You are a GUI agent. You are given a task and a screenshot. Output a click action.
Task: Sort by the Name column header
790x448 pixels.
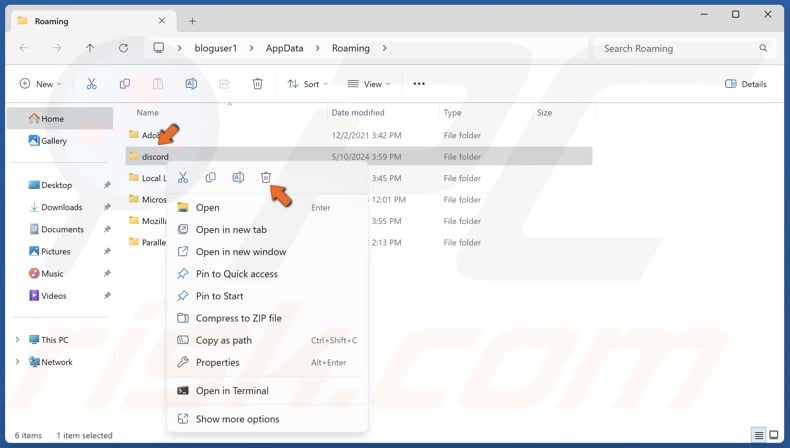pos(148,113)
